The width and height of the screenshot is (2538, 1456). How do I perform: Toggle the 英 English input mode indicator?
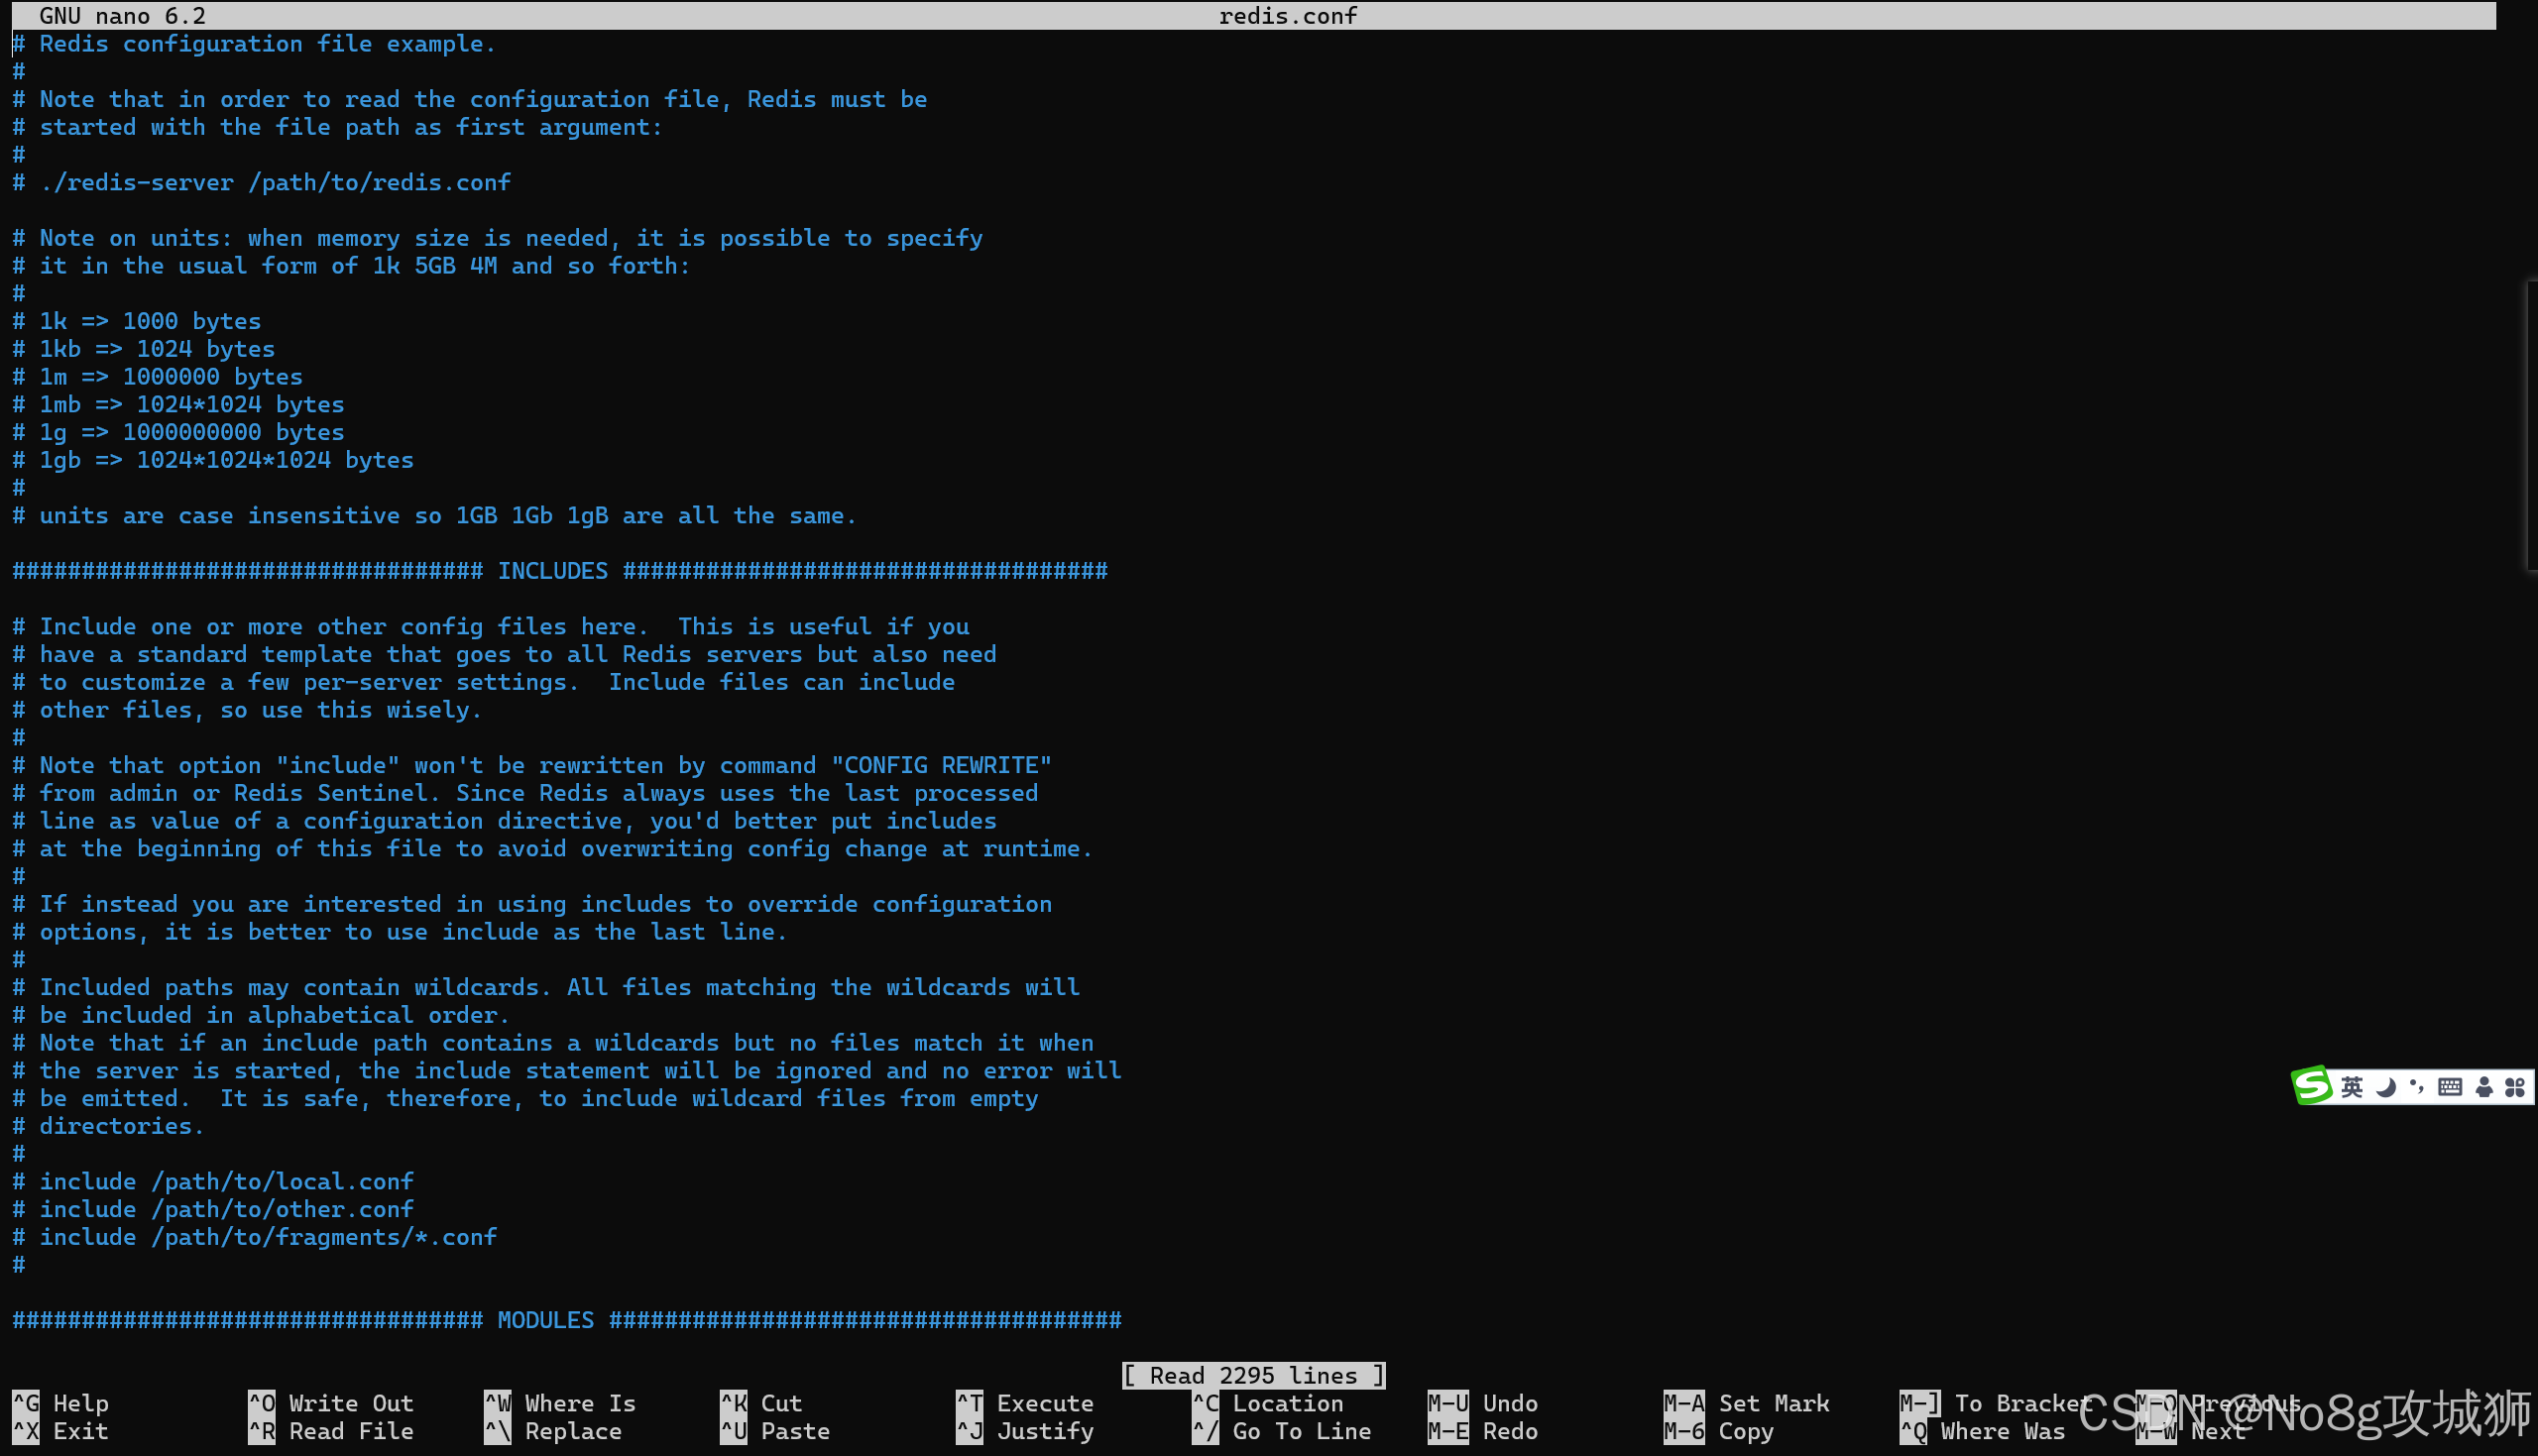pyautogui.click(x=2352, y=1087)
